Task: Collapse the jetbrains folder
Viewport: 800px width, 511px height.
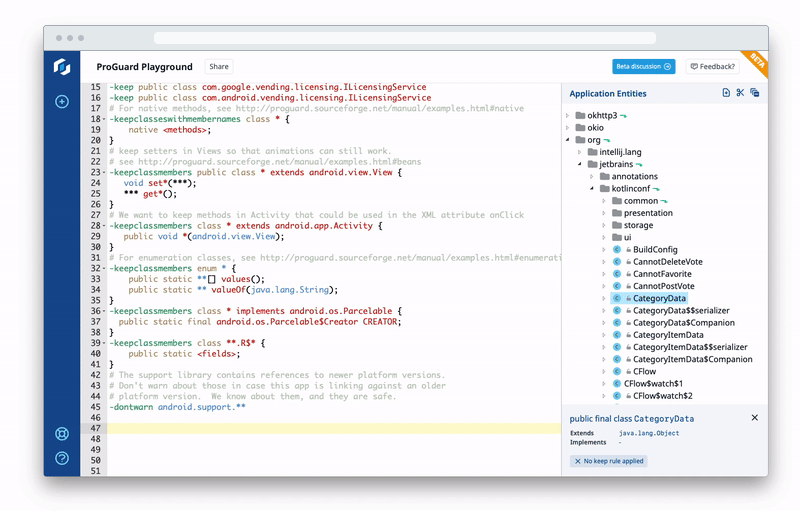Action: click(x=580, y=164)
